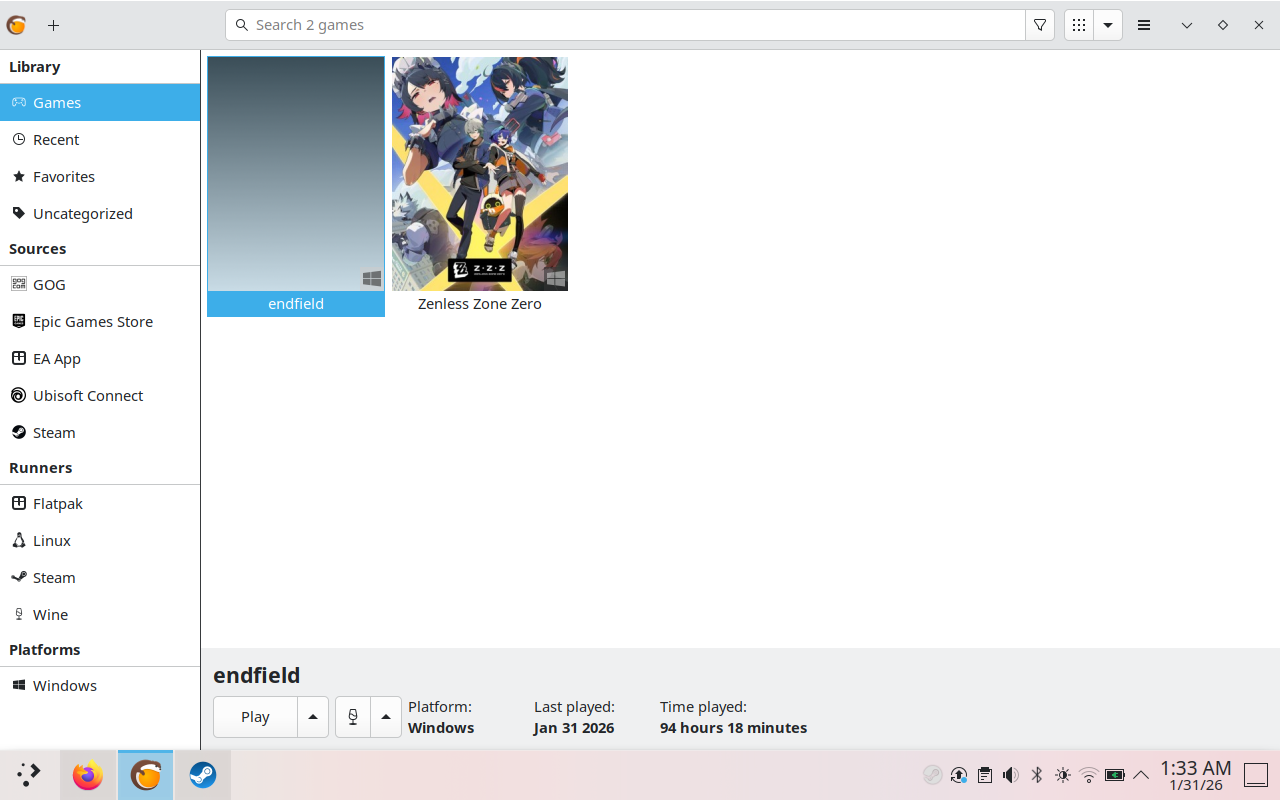Expand the view options dropdown arrow
The width and height of the screenshot is (1280, 800).
(1108, 25)
